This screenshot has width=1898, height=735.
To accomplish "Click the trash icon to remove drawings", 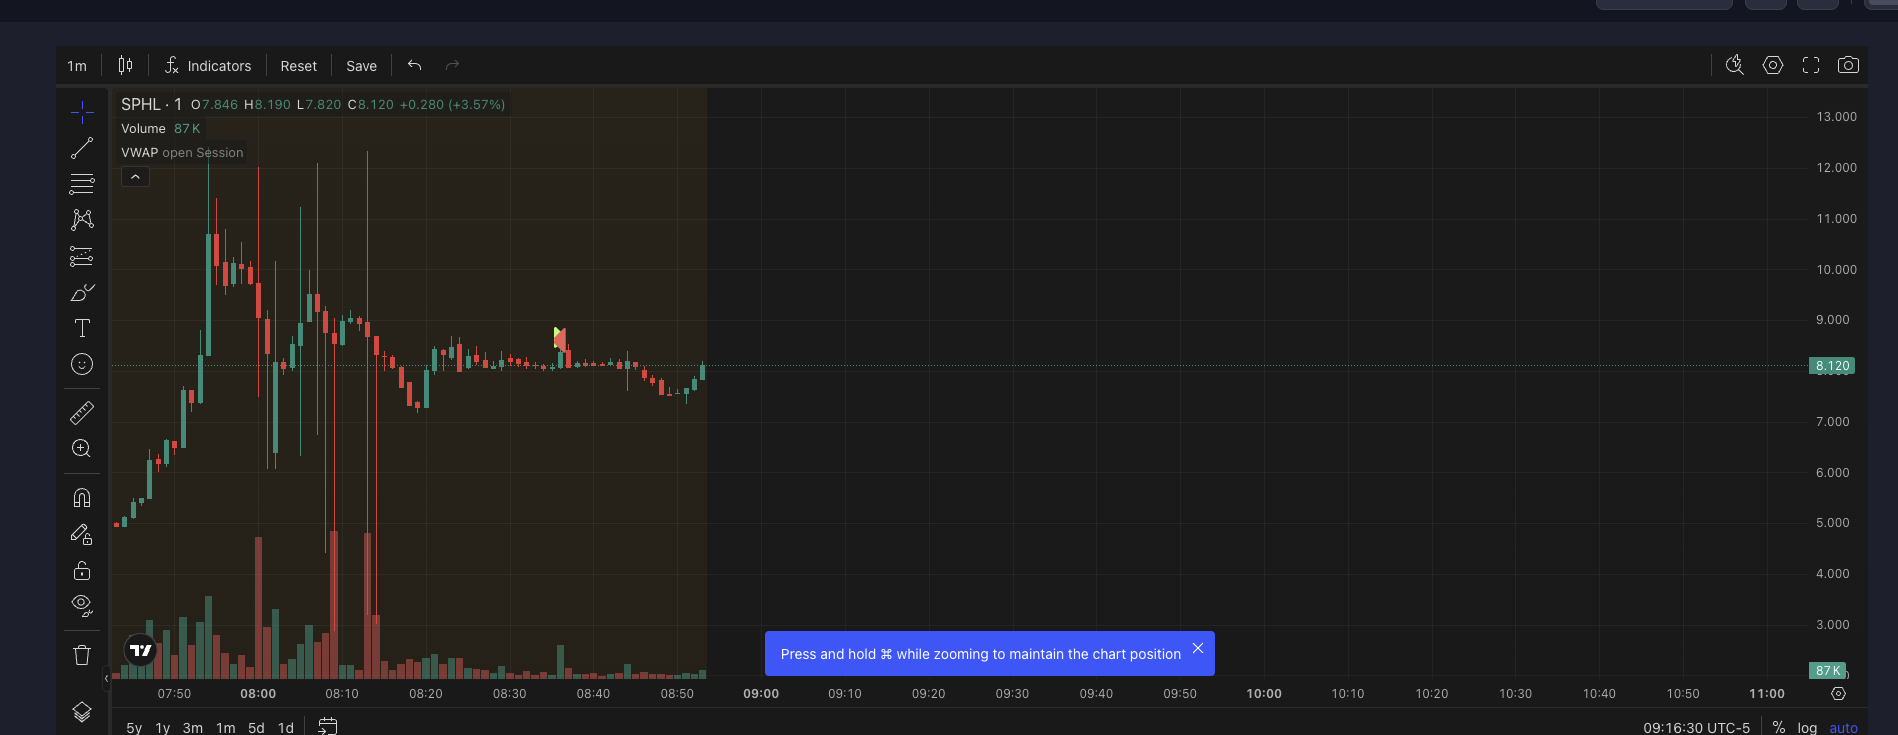I will pos(82,655).
